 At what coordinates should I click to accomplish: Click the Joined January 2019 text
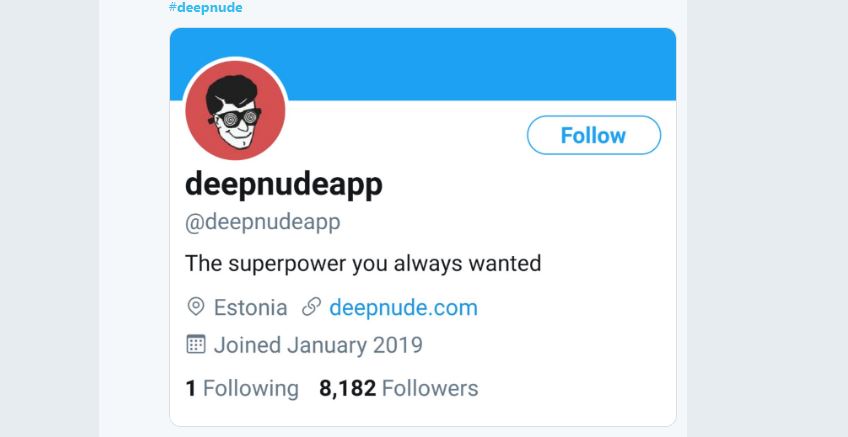pyautogui.click(x=318, y=346)
